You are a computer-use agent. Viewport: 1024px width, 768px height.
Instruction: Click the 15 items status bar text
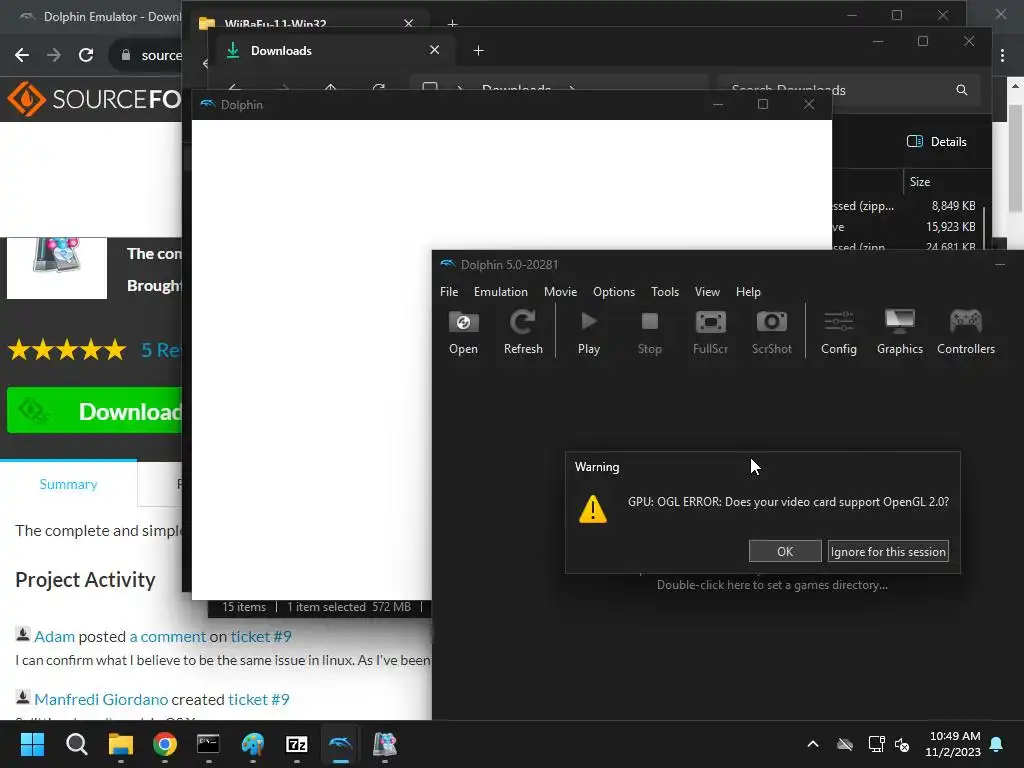pos(244,607)
